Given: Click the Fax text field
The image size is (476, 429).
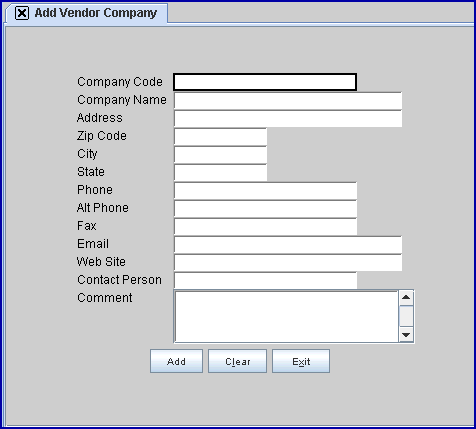Looking at the screenshot, I should [x=265, y=226].
